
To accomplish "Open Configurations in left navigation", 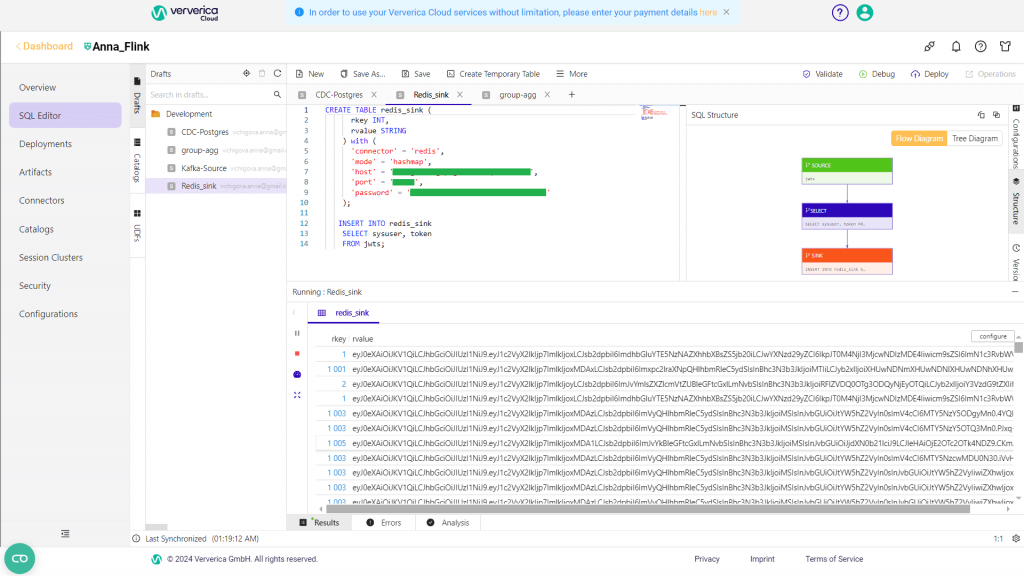I will click(48, 314).
